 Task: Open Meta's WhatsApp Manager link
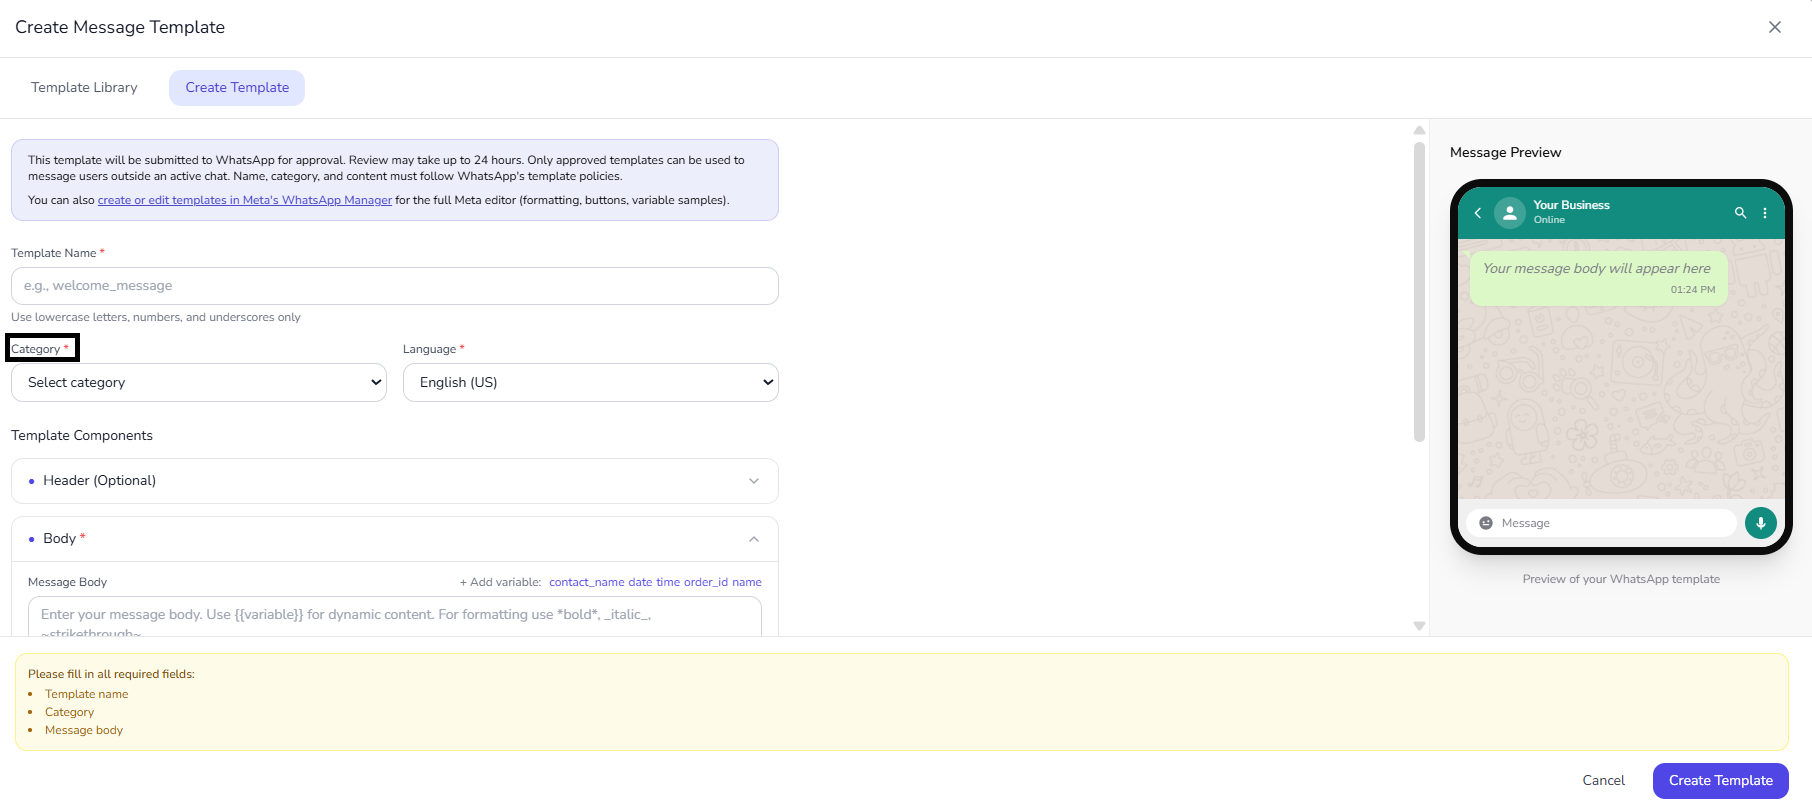pos(245,200)
